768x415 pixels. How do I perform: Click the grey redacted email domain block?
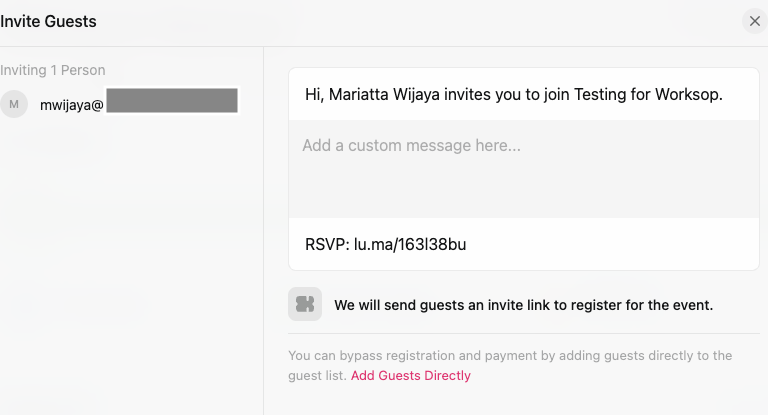(172, 100)
